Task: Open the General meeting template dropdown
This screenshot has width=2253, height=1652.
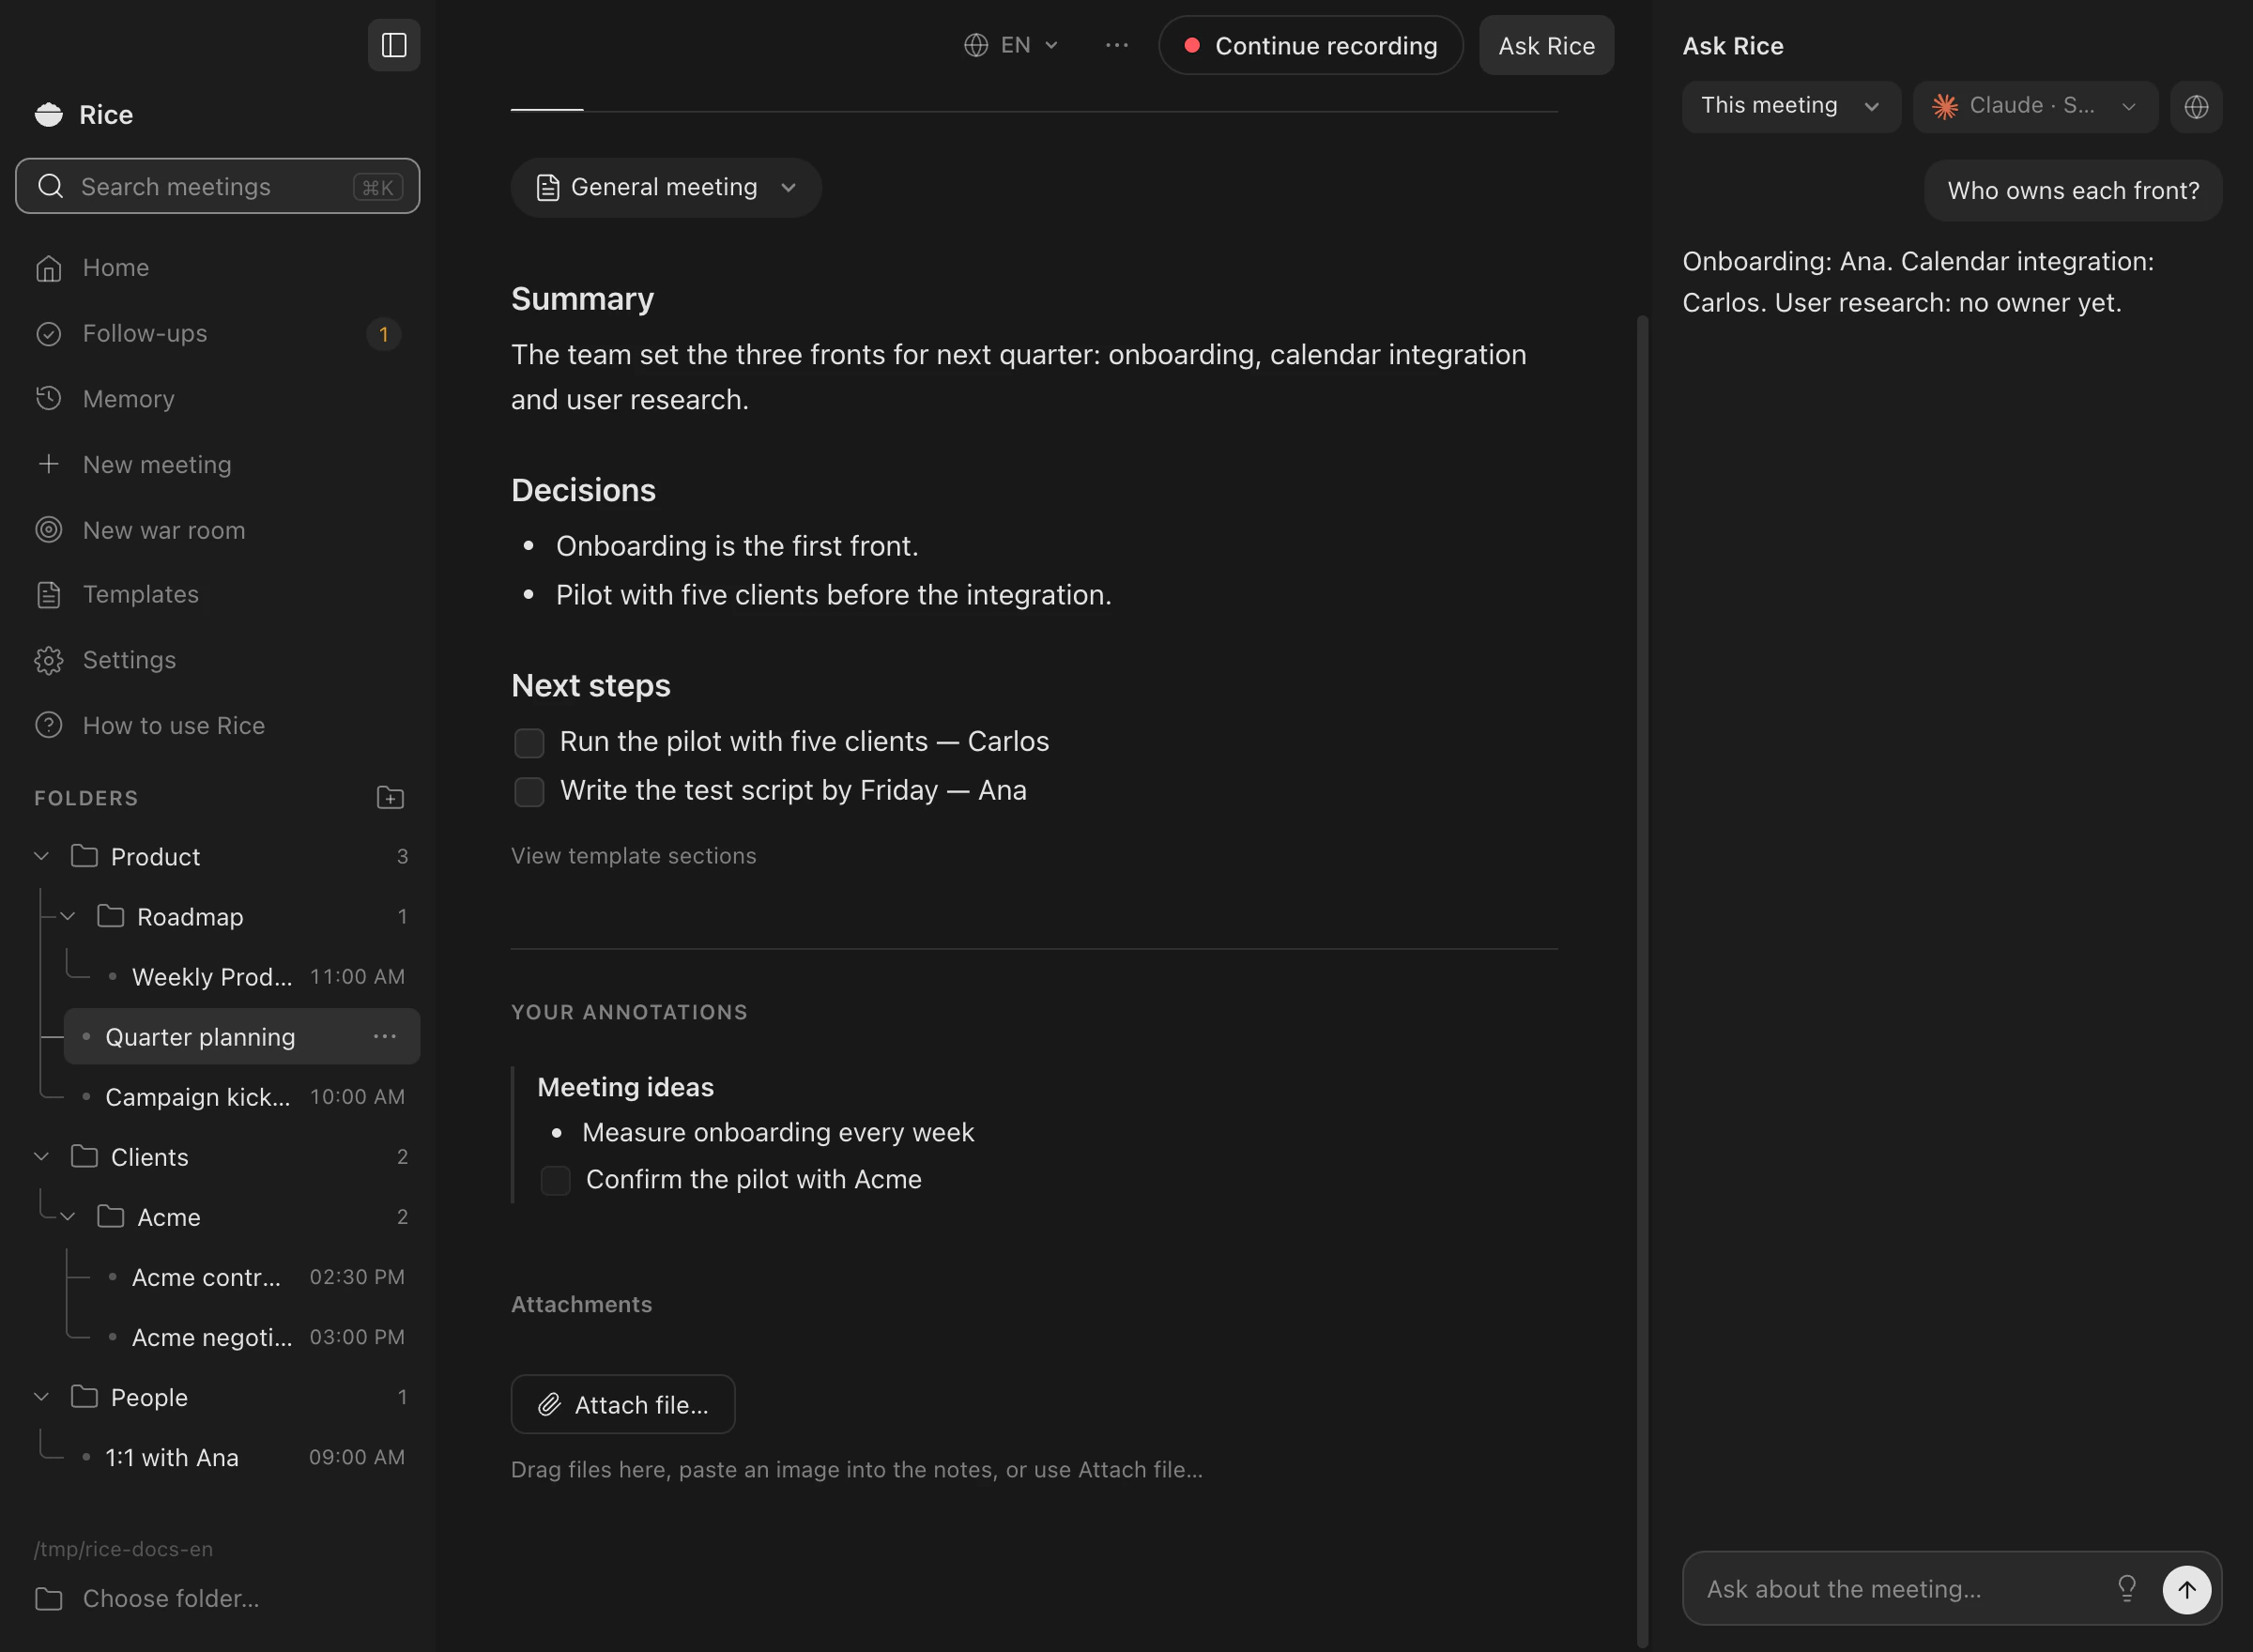Action: click(666, 188)
